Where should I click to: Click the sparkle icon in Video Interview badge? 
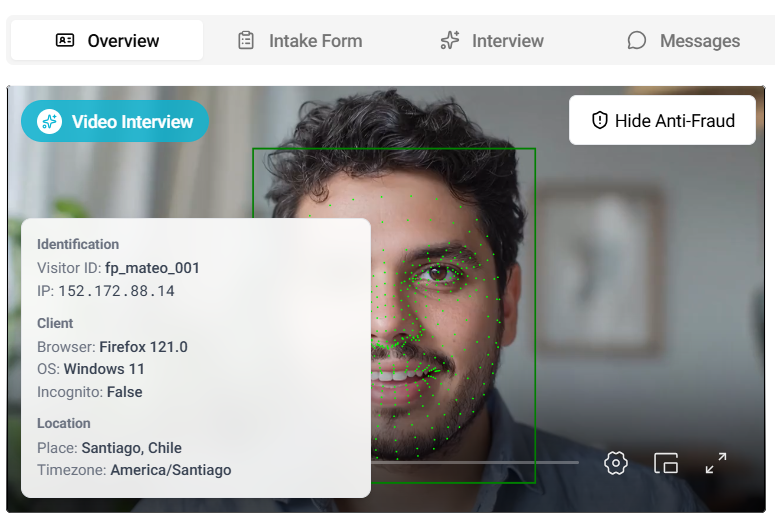[x=49, y=122]
